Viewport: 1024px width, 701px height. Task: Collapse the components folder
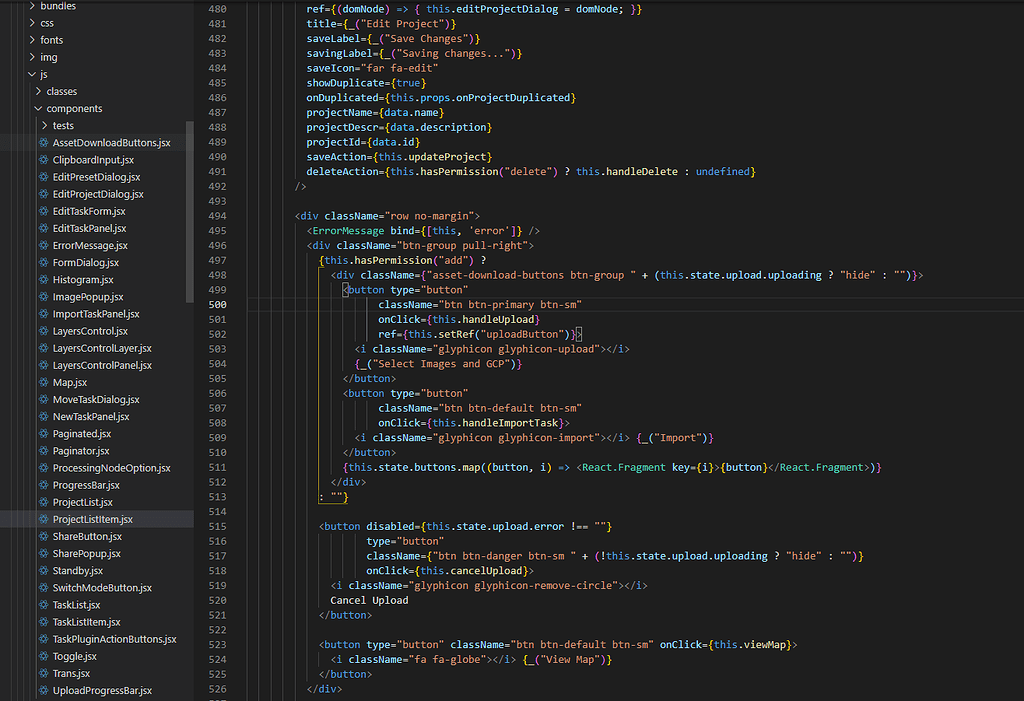38,109
